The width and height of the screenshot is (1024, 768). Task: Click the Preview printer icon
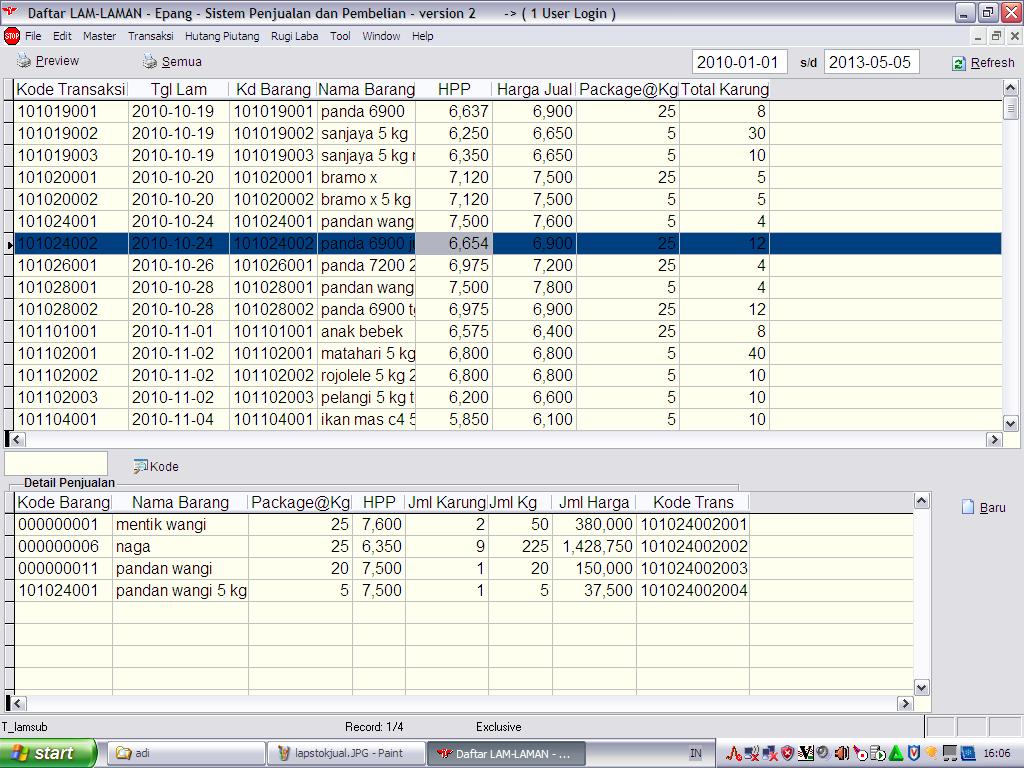click(24, 61)
